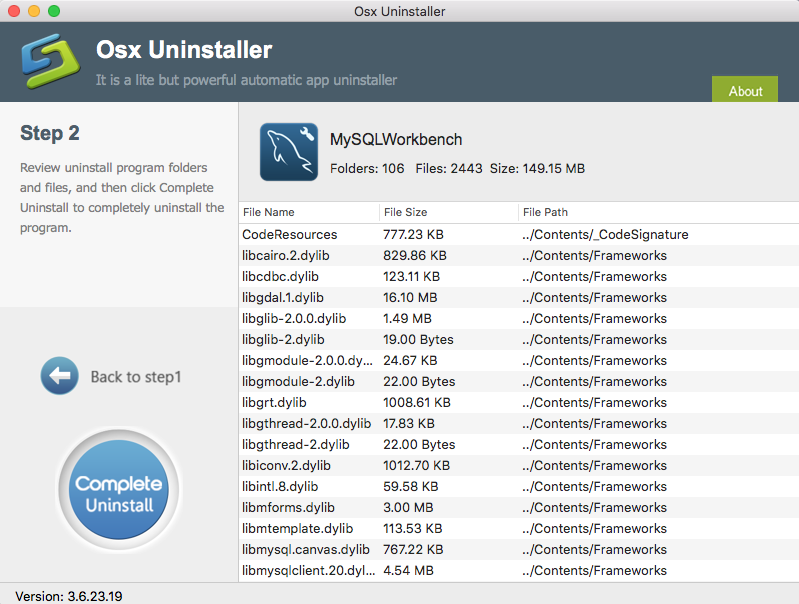Select the libgrt.dylib entry
Screen dimensions: 799x604
pyautogui.click(x=274, y=402)
